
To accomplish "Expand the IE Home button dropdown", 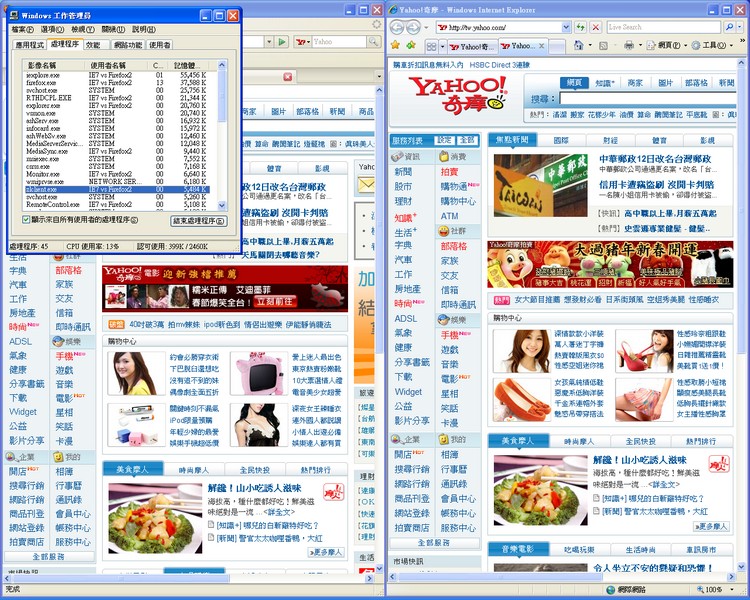I will (590, 45).
